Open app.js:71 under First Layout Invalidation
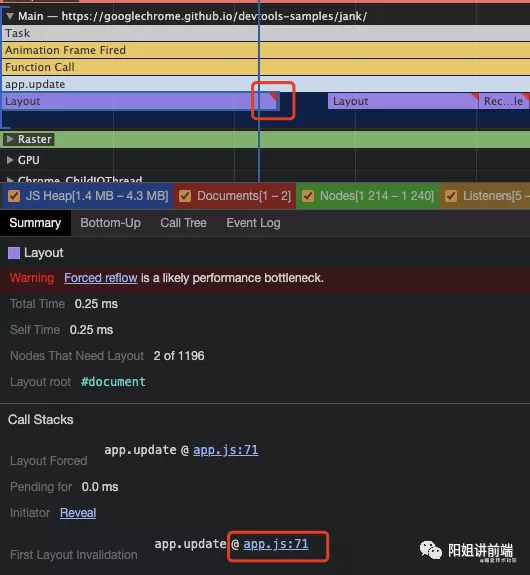 click(x=276, y=544)
